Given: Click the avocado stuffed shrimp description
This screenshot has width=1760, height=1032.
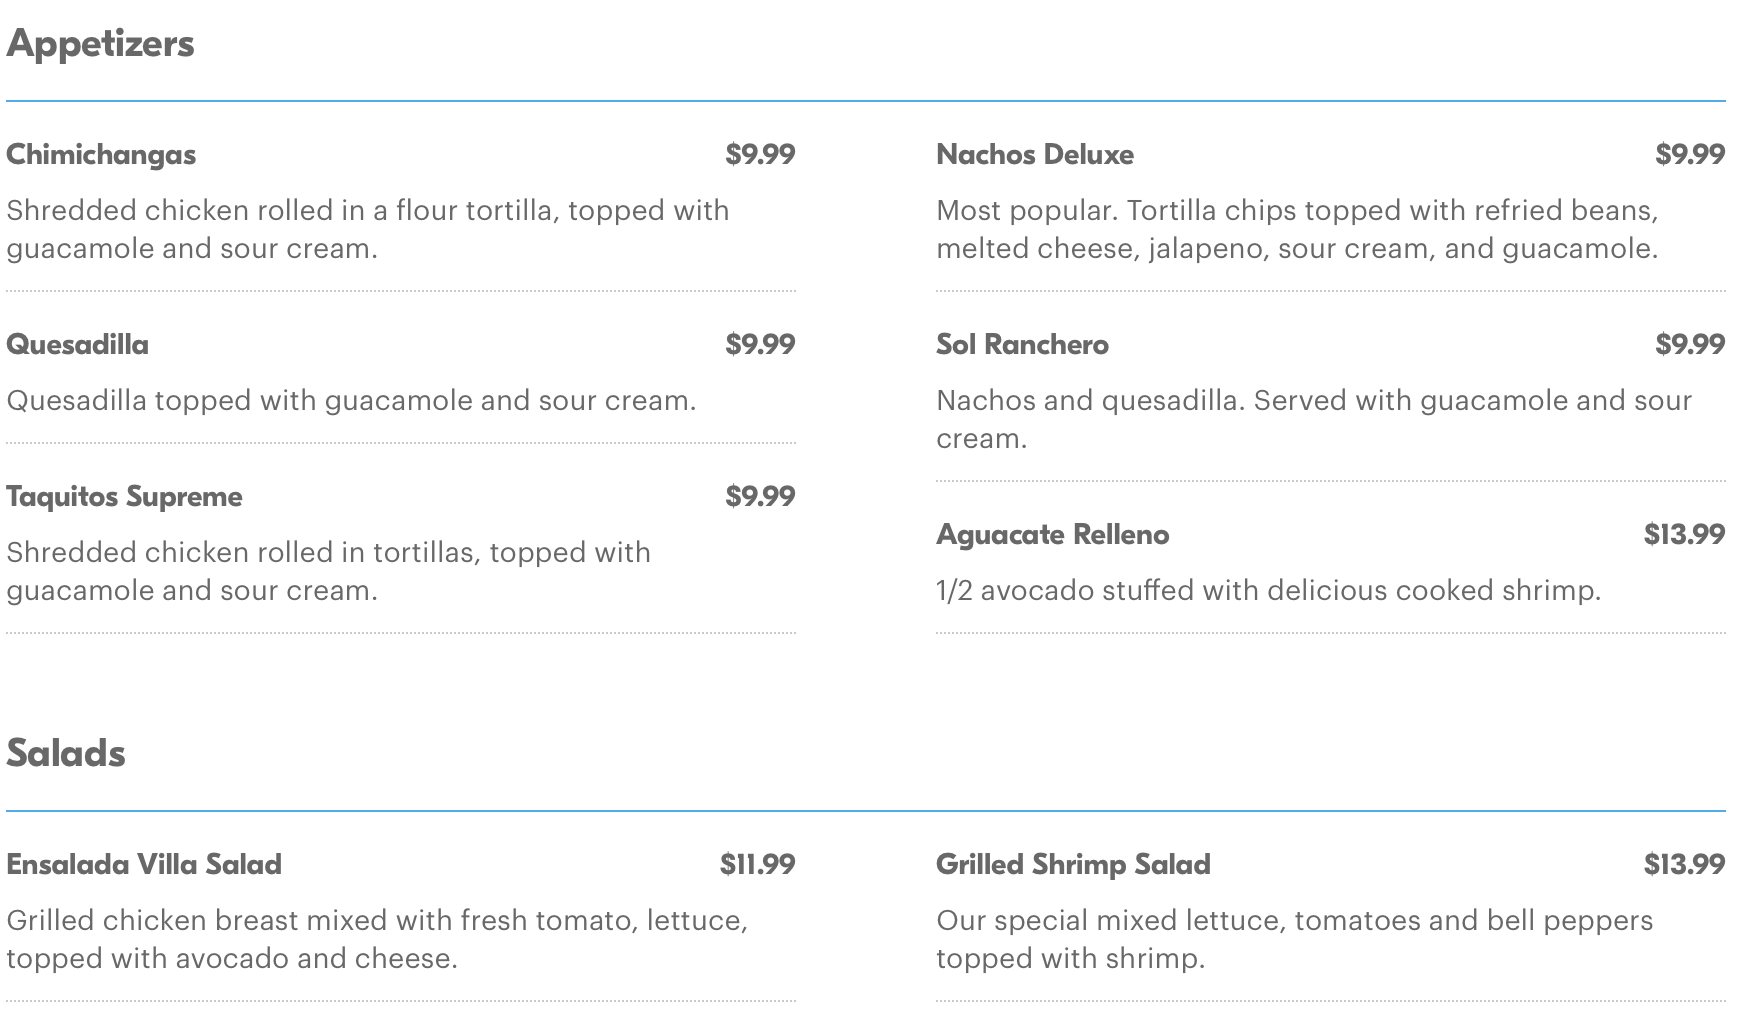Looking at the screenshot, I should pos(1268,591).
